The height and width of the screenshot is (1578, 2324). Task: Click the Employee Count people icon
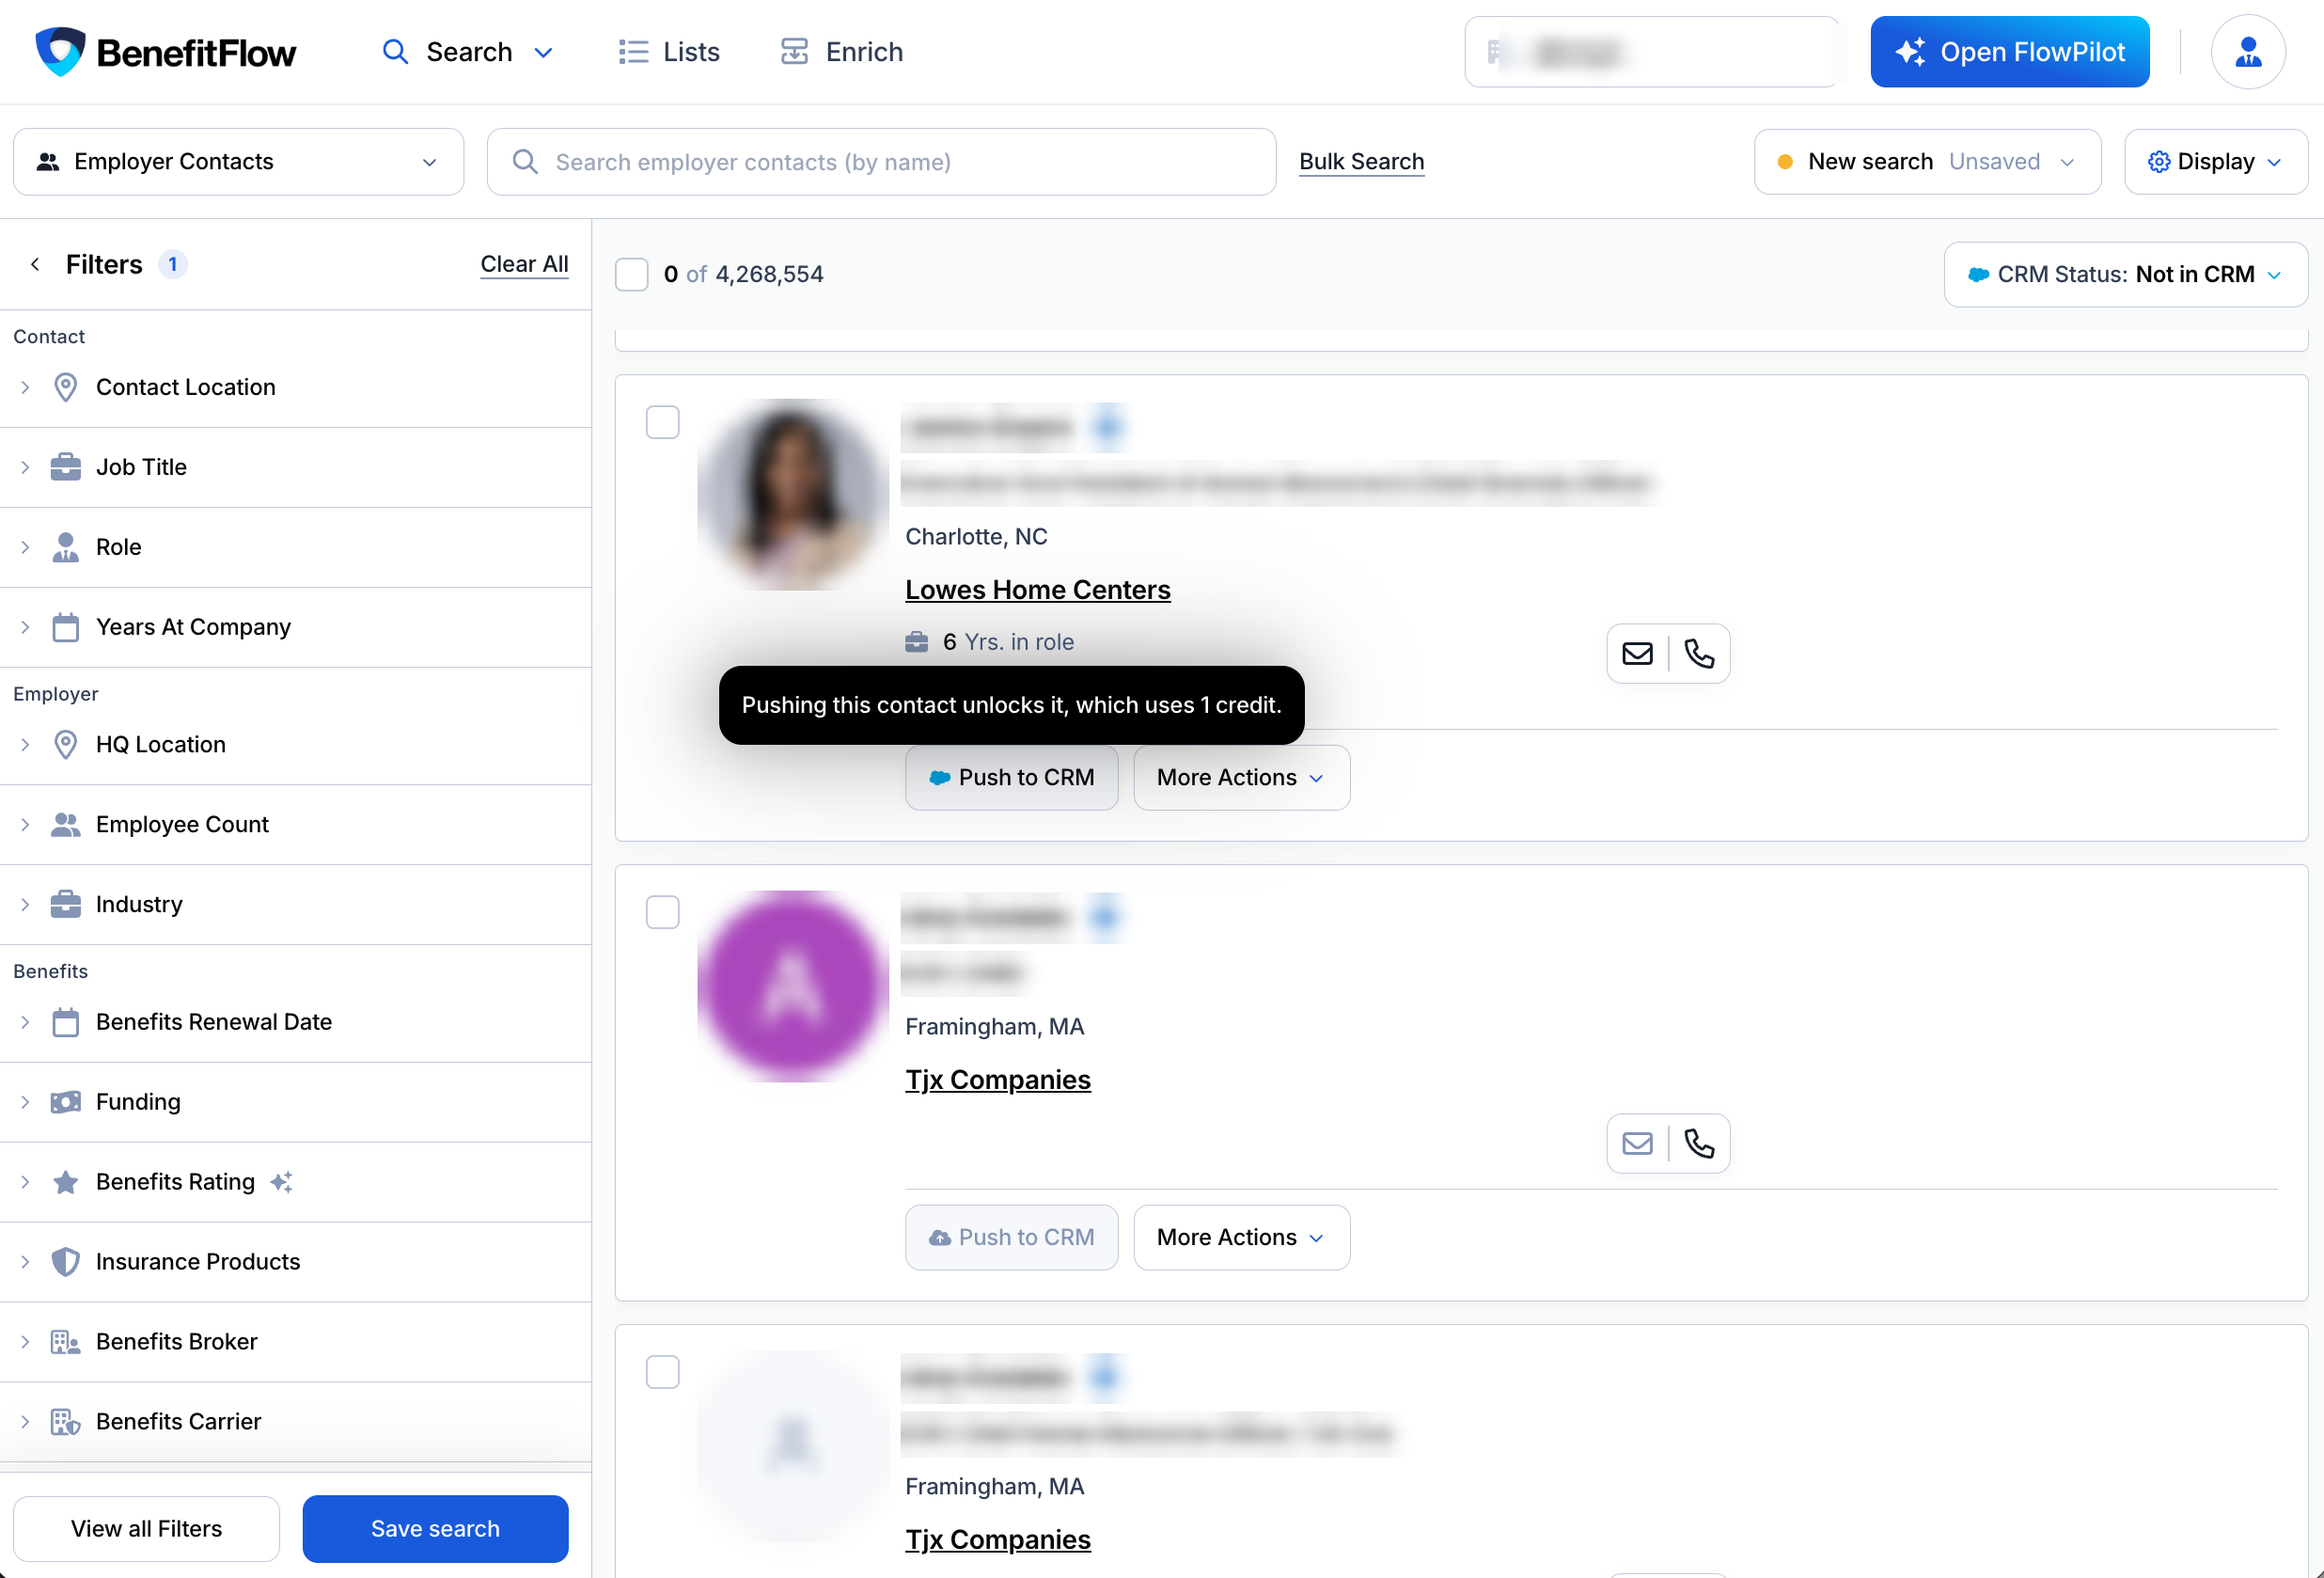(66, 824)
